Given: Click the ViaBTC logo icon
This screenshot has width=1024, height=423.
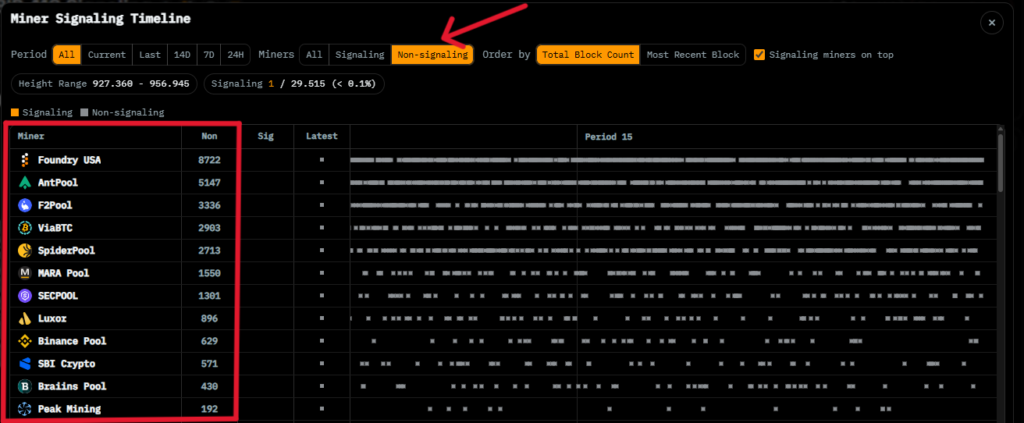Looking at the screenshot, I should click(25, 228).
